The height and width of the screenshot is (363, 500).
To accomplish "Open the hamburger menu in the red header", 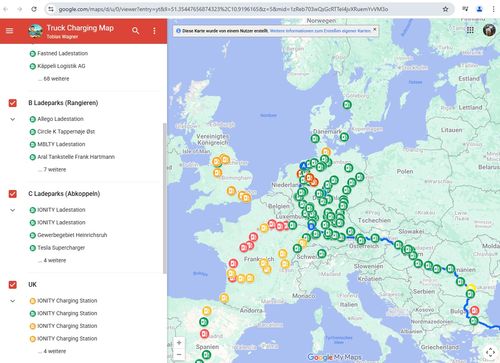I will [9, 31].
